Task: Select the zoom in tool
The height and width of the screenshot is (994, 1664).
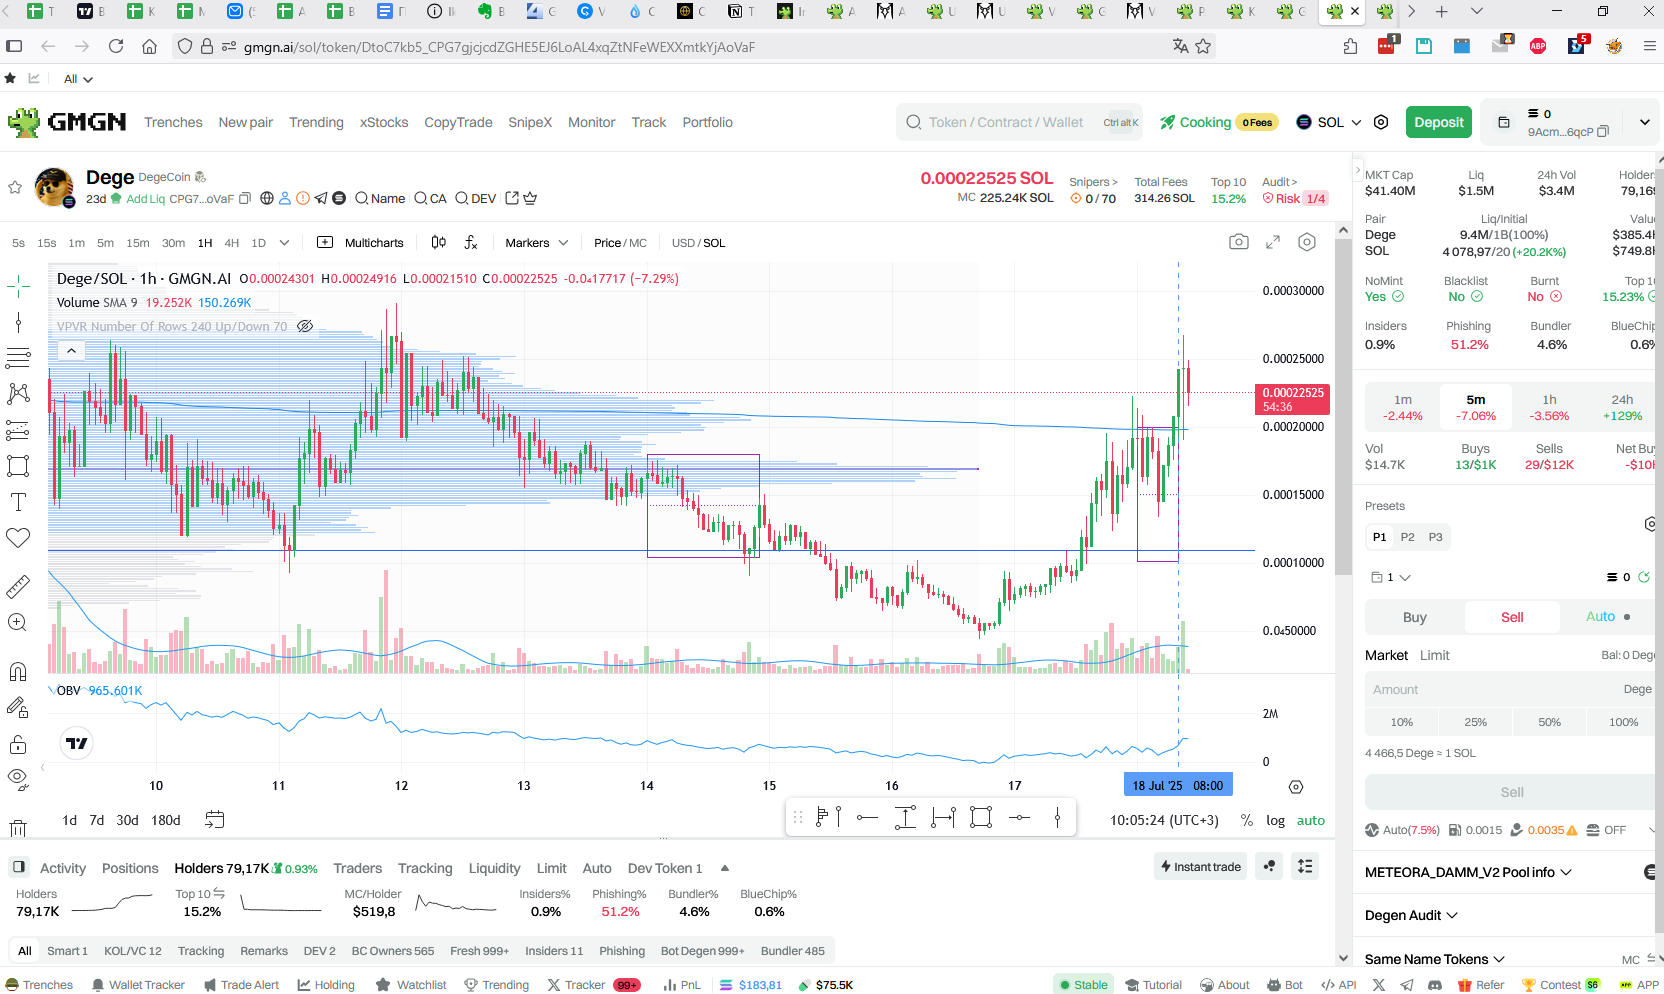Action: [18, 623]
